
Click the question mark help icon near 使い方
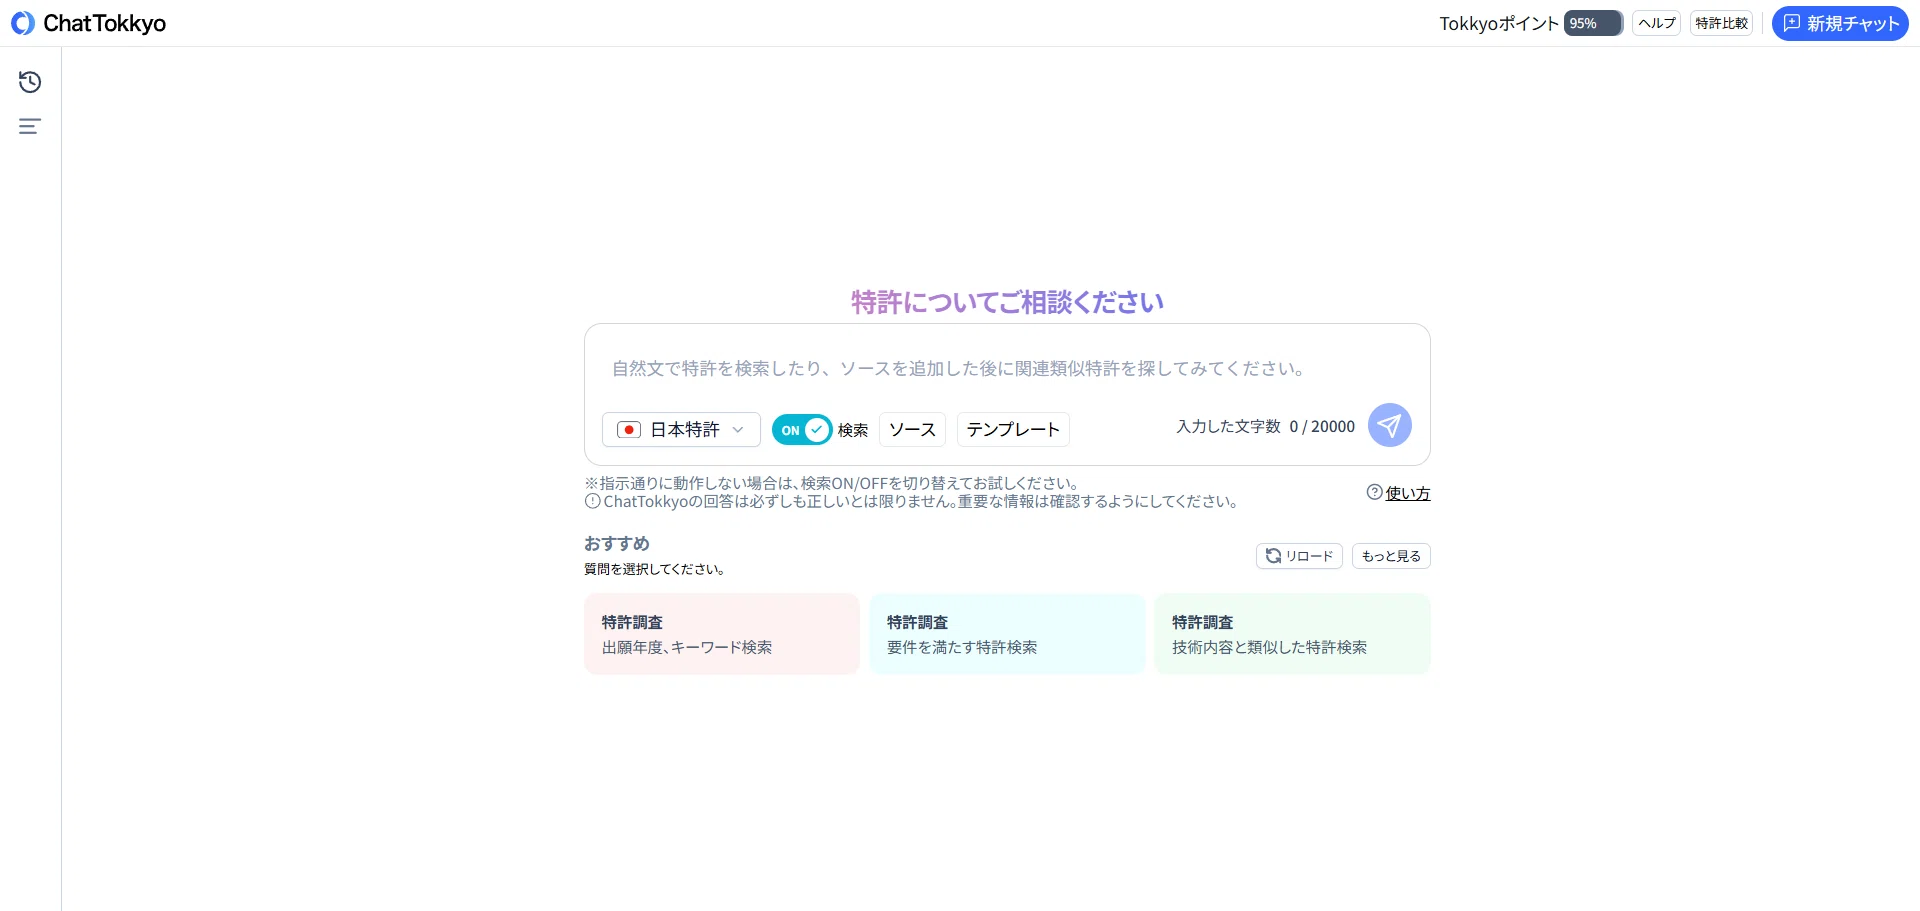[1374, 492]
